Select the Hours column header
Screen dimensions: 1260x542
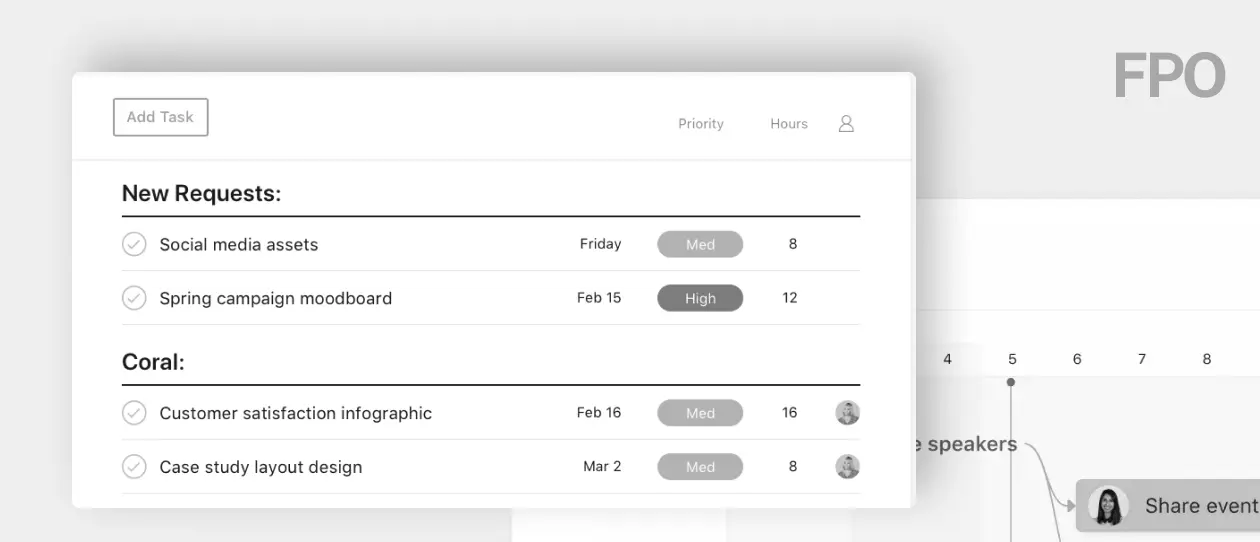click(x=789, y=124)
